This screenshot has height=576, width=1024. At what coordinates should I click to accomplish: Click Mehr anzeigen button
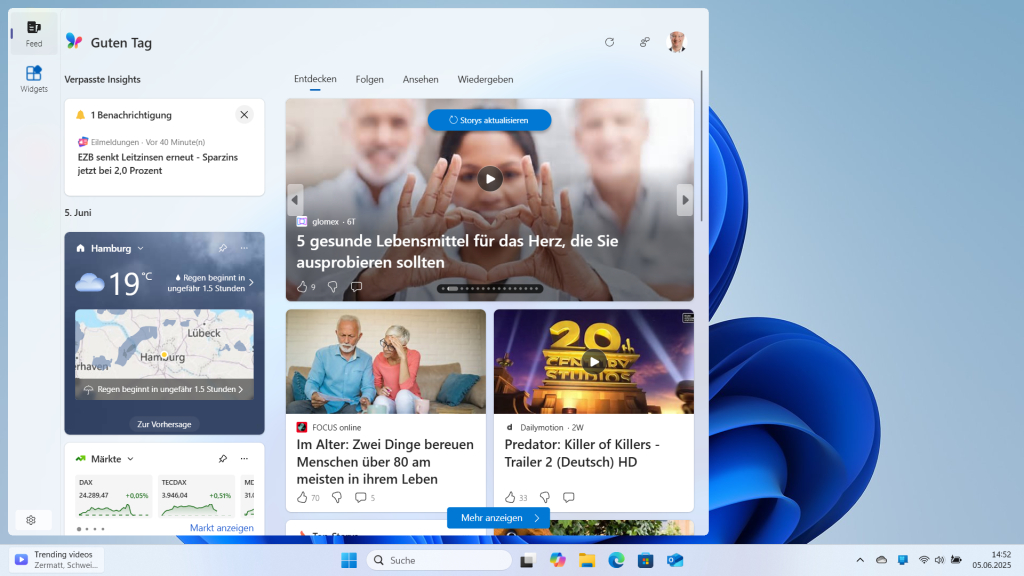498,518
